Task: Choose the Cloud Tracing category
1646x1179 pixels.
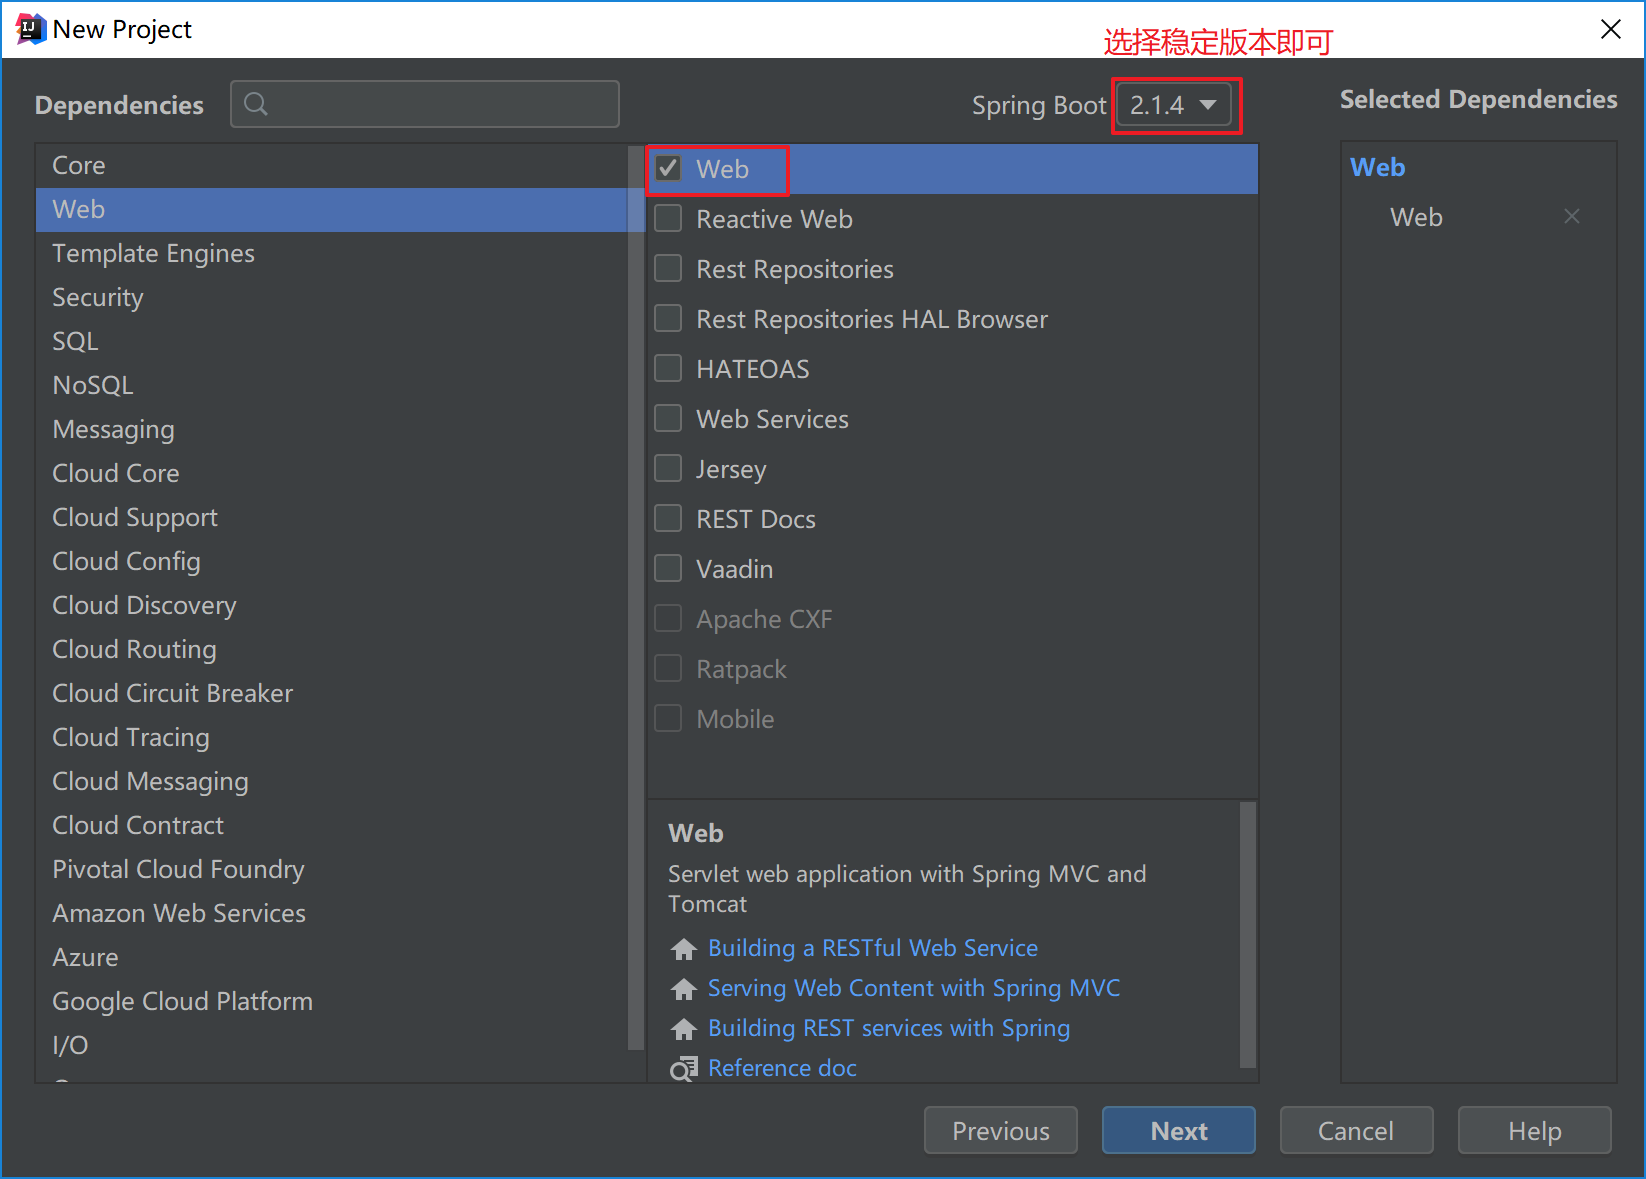Action: pos(332,737)
